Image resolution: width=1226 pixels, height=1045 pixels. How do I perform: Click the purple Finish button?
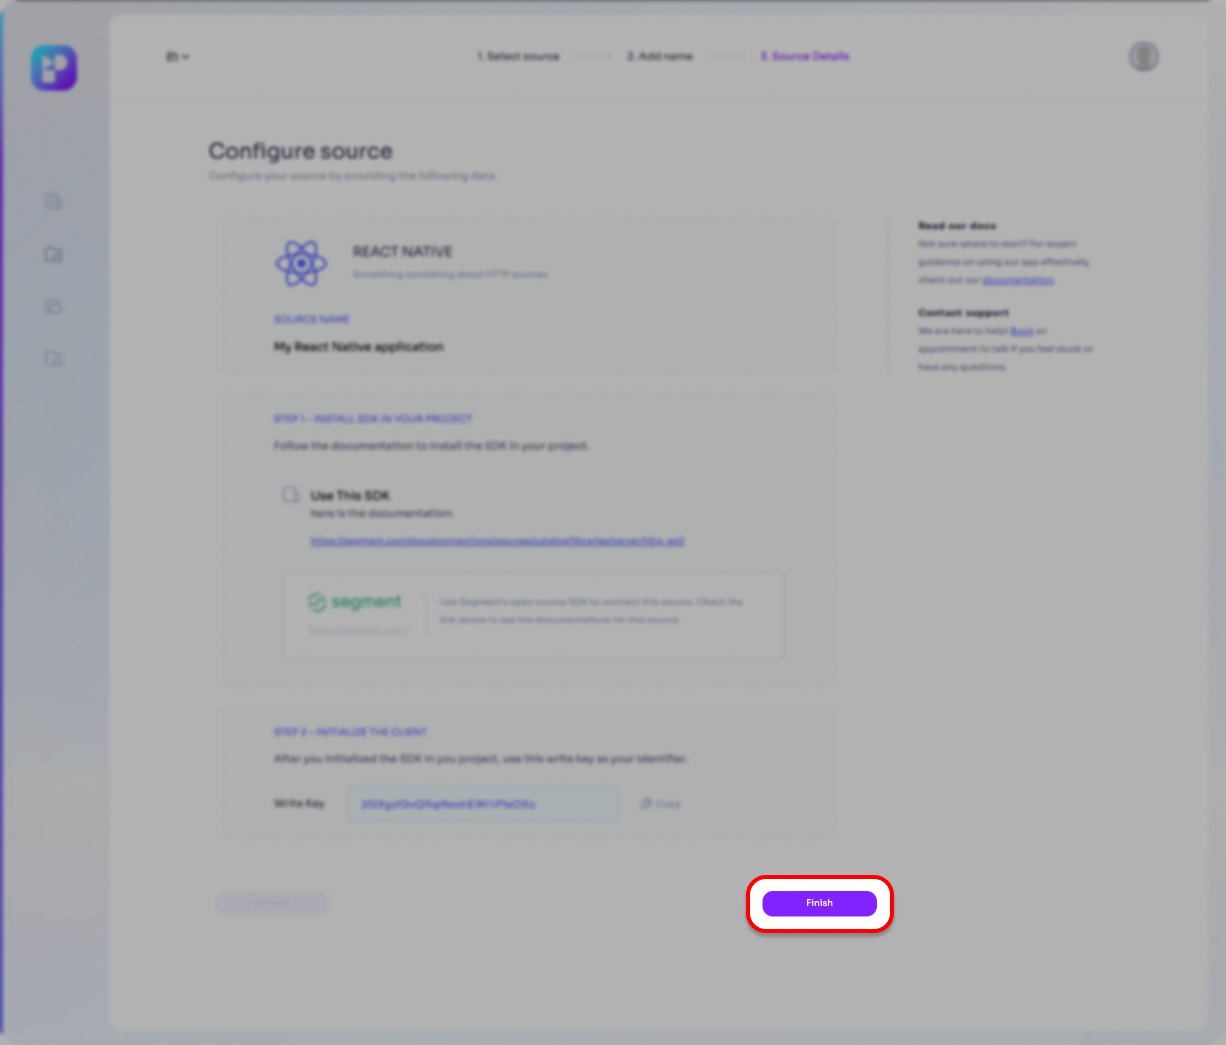pyautogui.click(x=819, y=903)
